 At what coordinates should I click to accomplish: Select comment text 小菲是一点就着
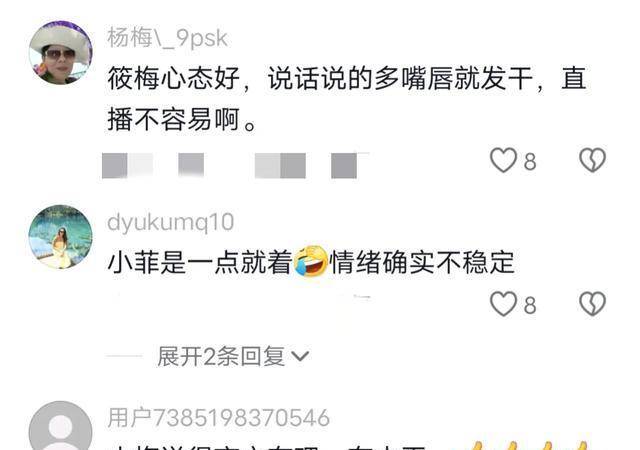pos(200,262)
